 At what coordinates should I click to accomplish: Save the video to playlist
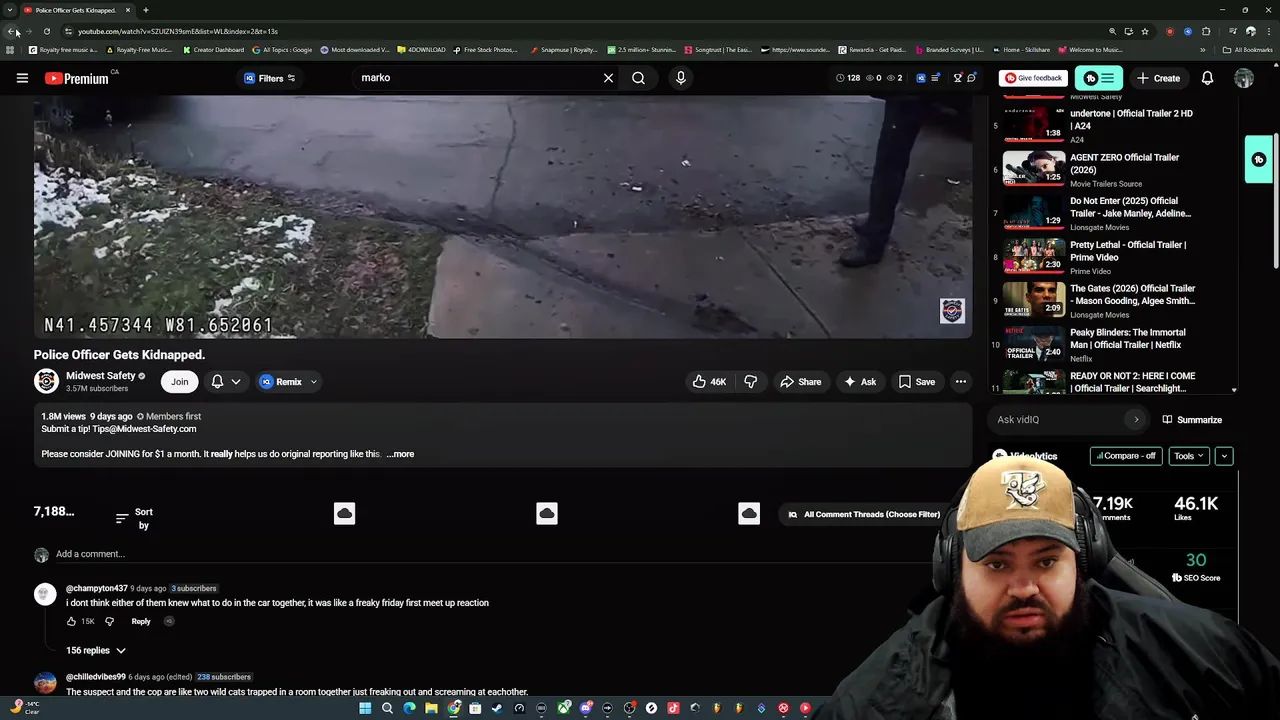pyautogui.click(x=916, y=382)
